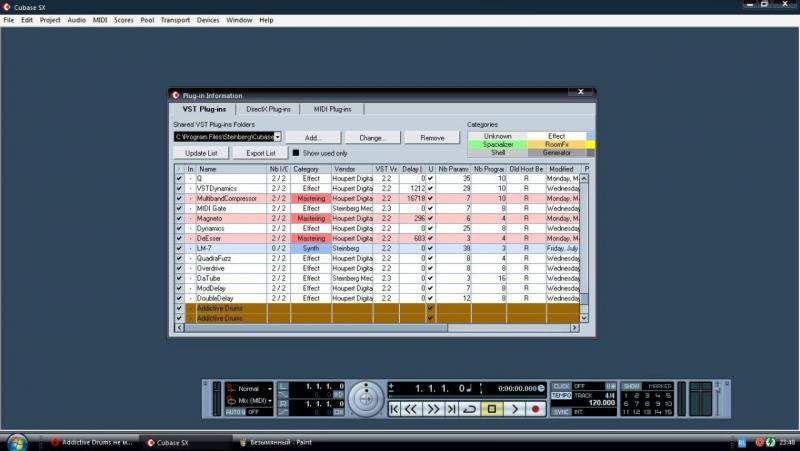Uncheck the enable checkbox for the MultibandCompressor row
This screenshot has width=800, height=451.
179,198
